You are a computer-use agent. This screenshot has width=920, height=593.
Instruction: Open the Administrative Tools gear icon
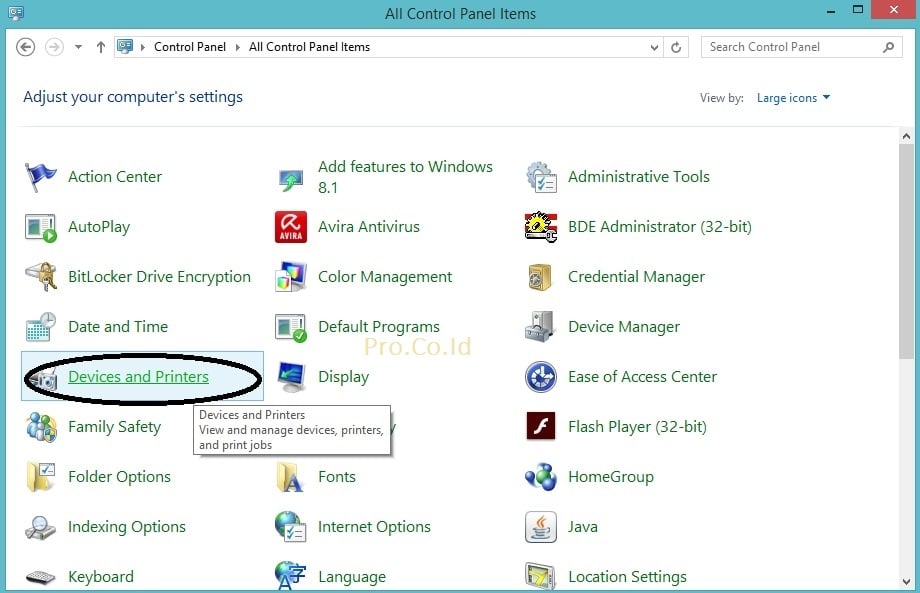click(541, 177)
